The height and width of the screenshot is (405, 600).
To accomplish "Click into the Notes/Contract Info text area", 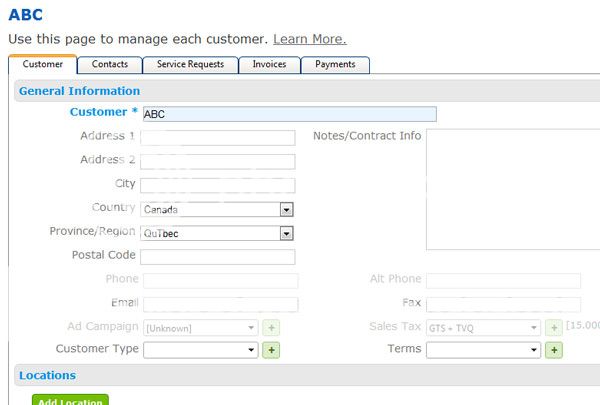I will [512, 188].
